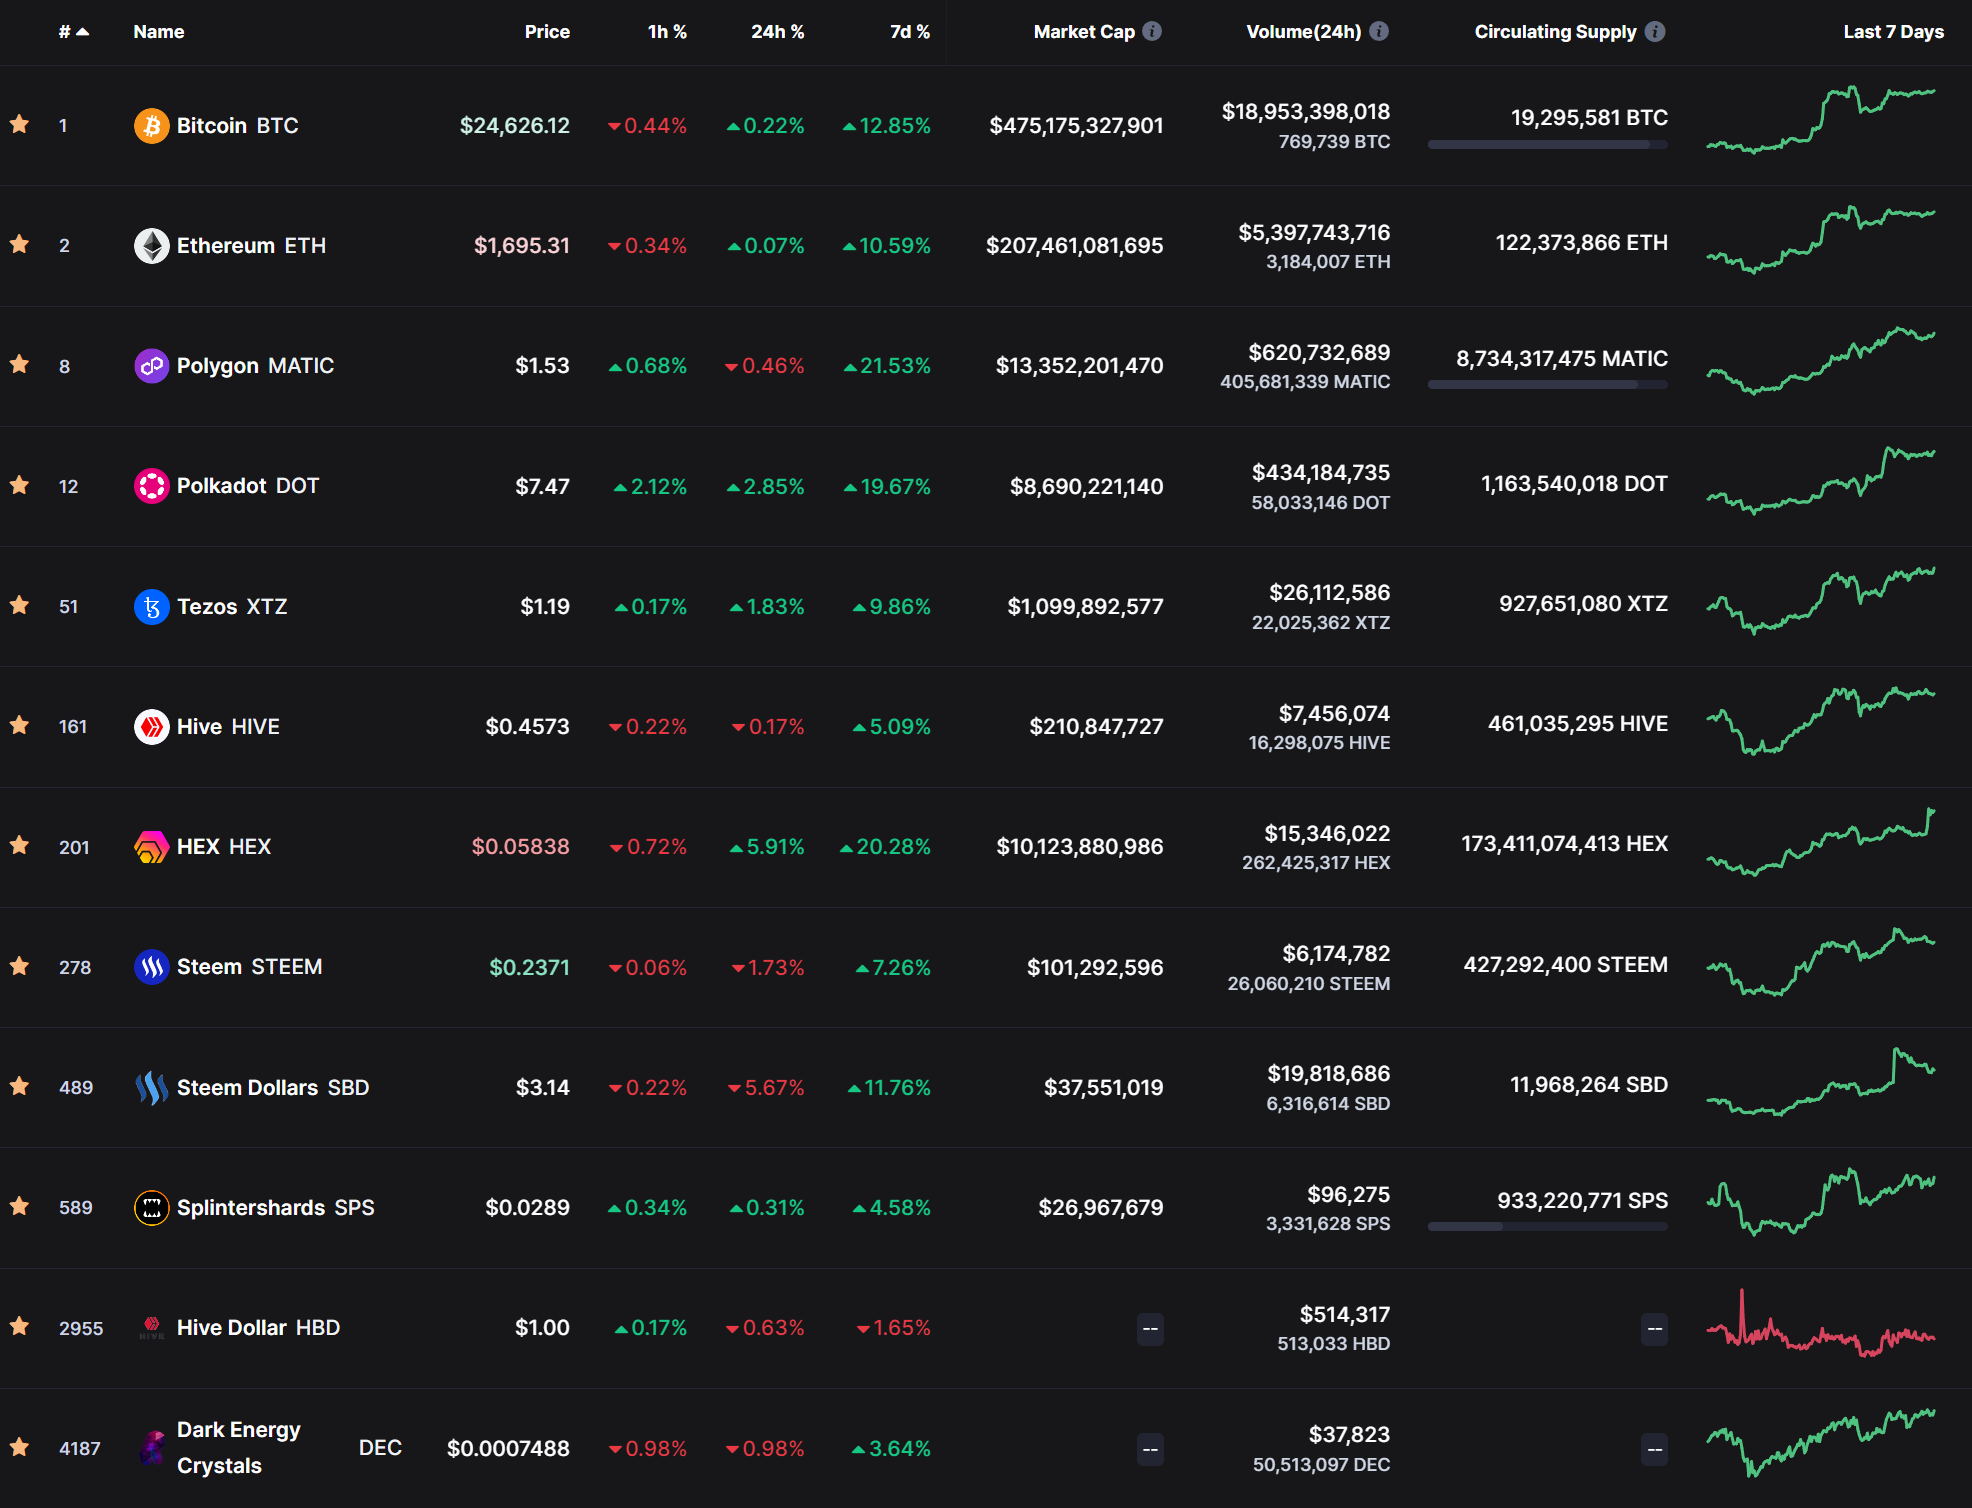Toggle the Splintershards watchlist star
The width and height of the screenshot is (1972, 1508).
pyautogui.click(x=19, y=1206)
